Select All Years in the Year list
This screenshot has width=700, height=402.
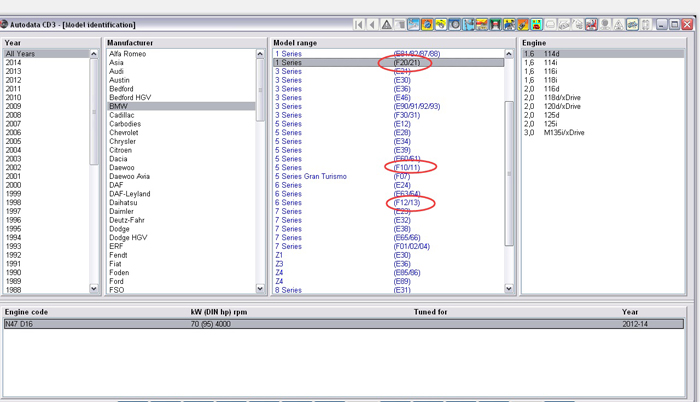coord(46,54)
